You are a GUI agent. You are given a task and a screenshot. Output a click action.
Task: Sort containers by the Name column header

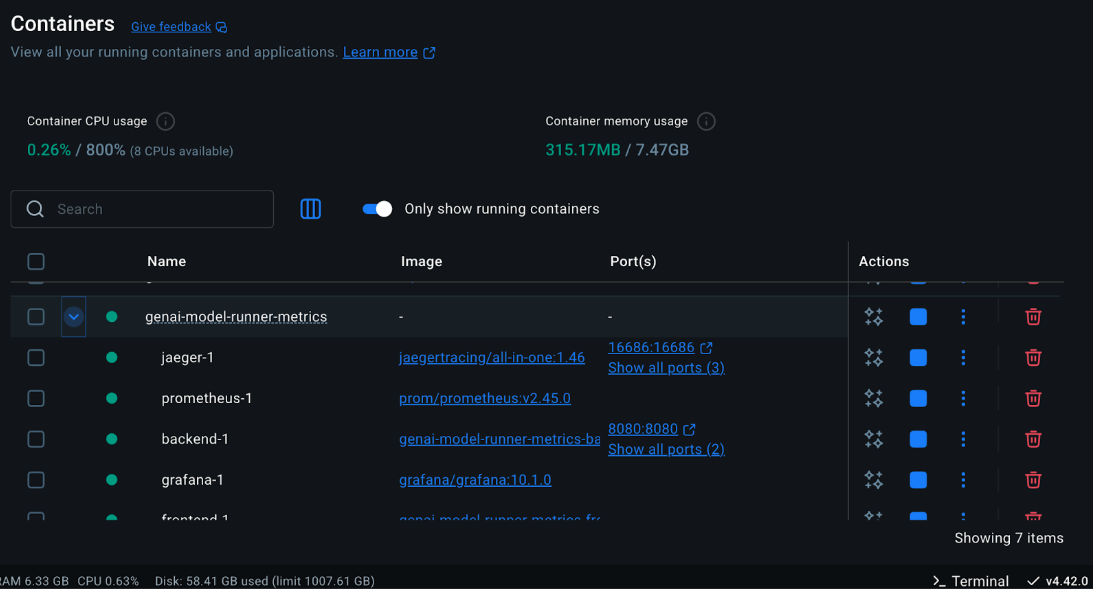pyautogui.click(x=166, y=262)
